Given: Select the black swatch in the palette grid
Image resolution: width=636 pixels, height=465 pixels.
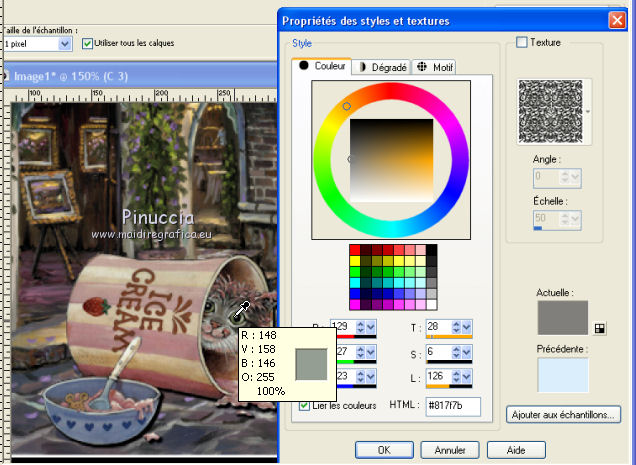Looking at the screenshot, I should pos(432,250).
